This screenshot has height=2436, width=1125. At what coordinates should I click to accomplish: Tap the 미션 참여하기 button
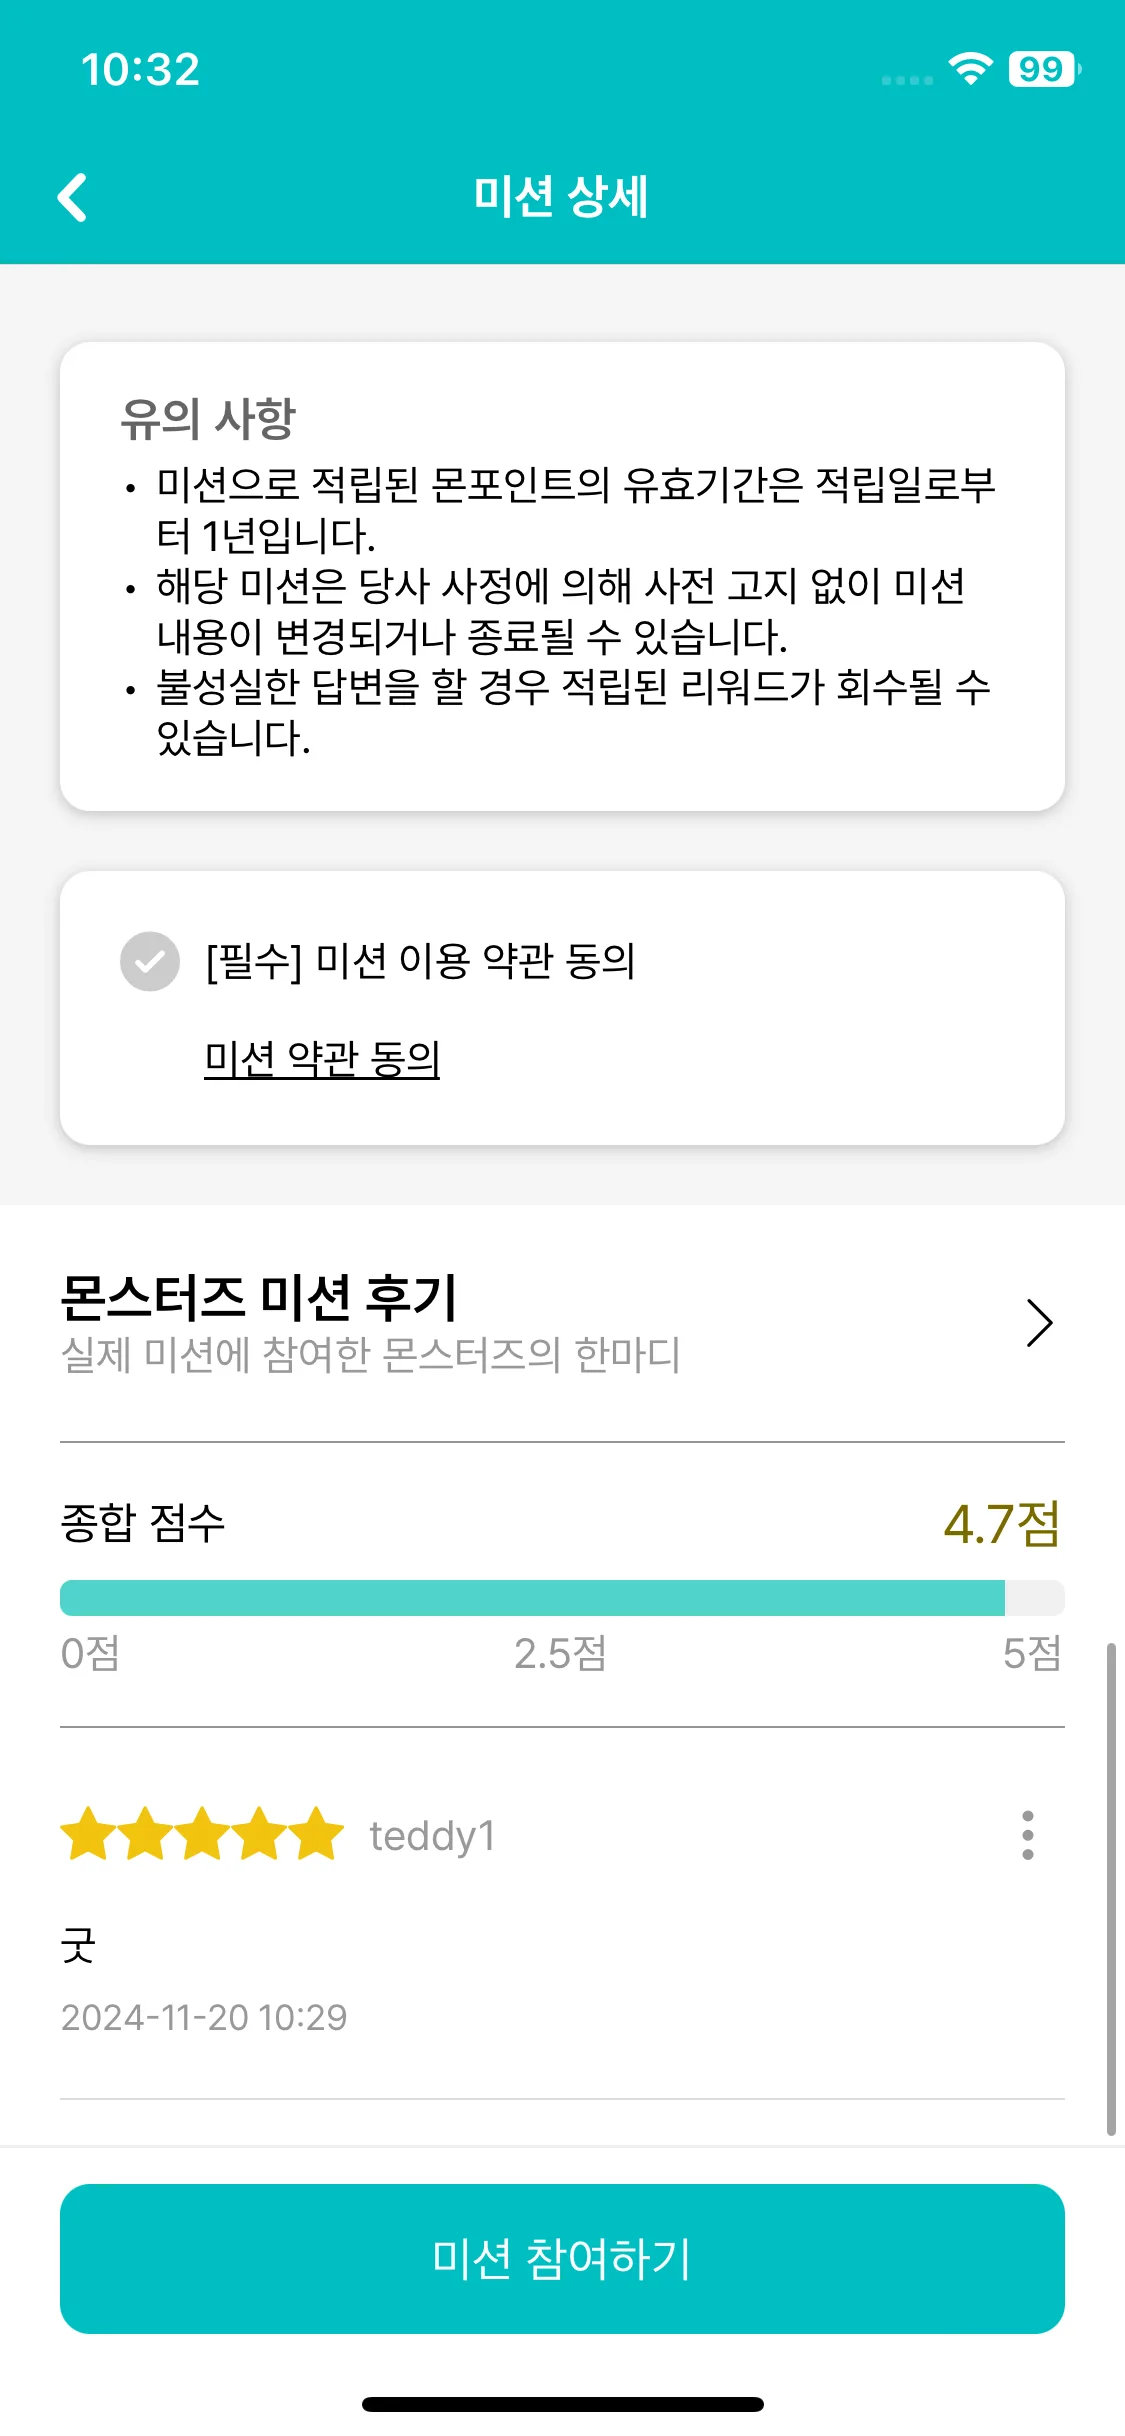click(562, 2259)
